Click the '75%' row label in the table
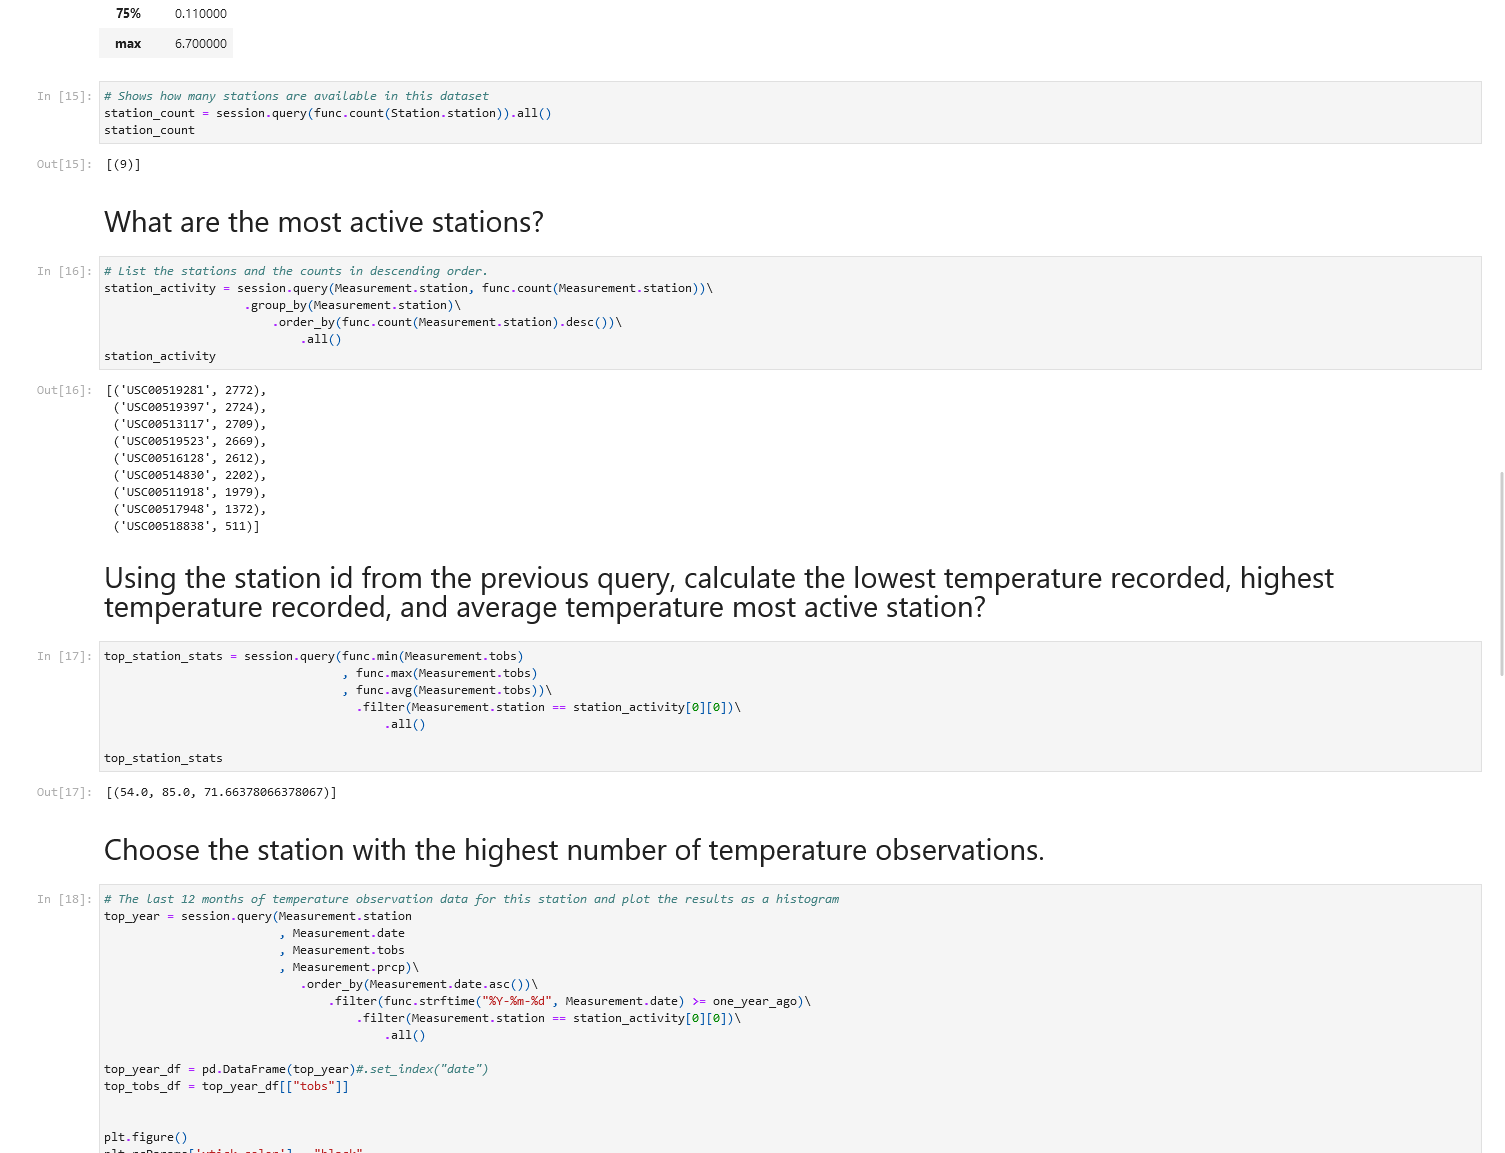This screenshot has height=1153, width=1505. pos(128,14)
